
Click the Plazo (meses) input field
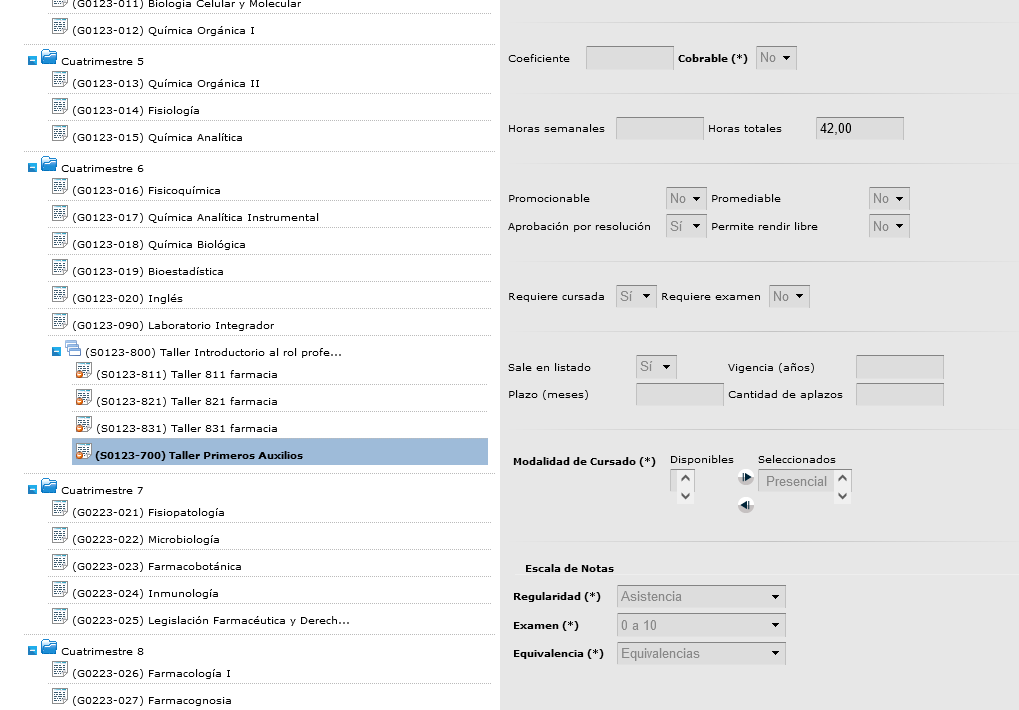[680, 394]
